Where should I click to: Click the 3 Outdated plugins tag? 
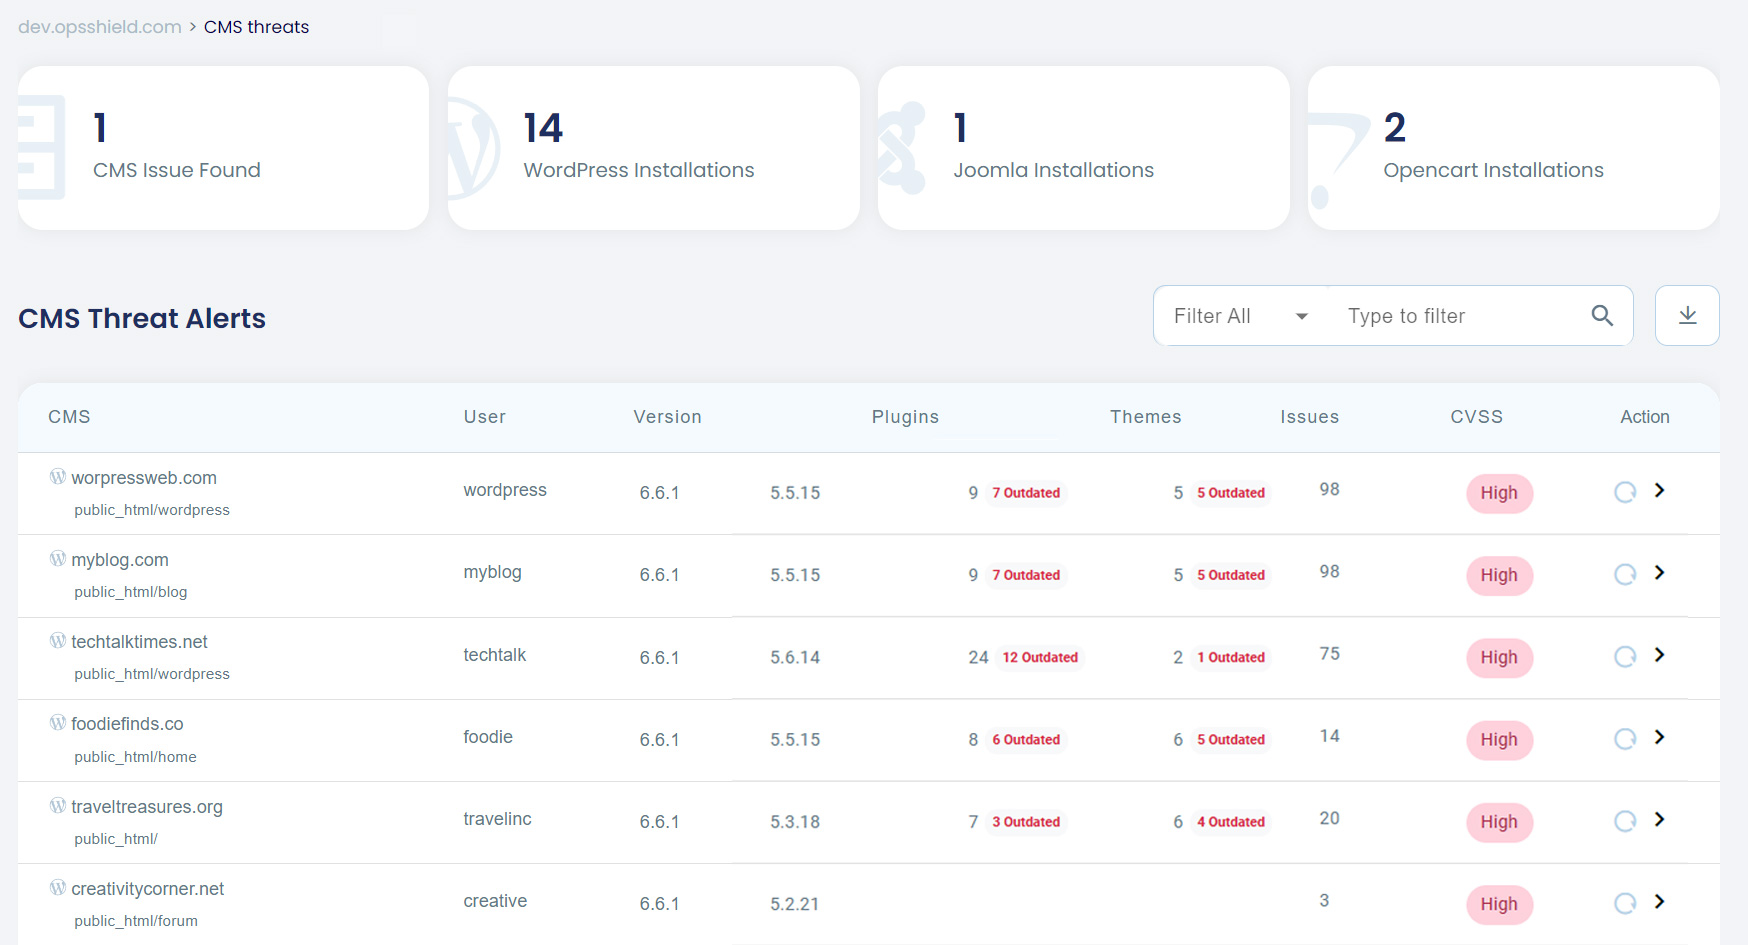click(1026, 822)
